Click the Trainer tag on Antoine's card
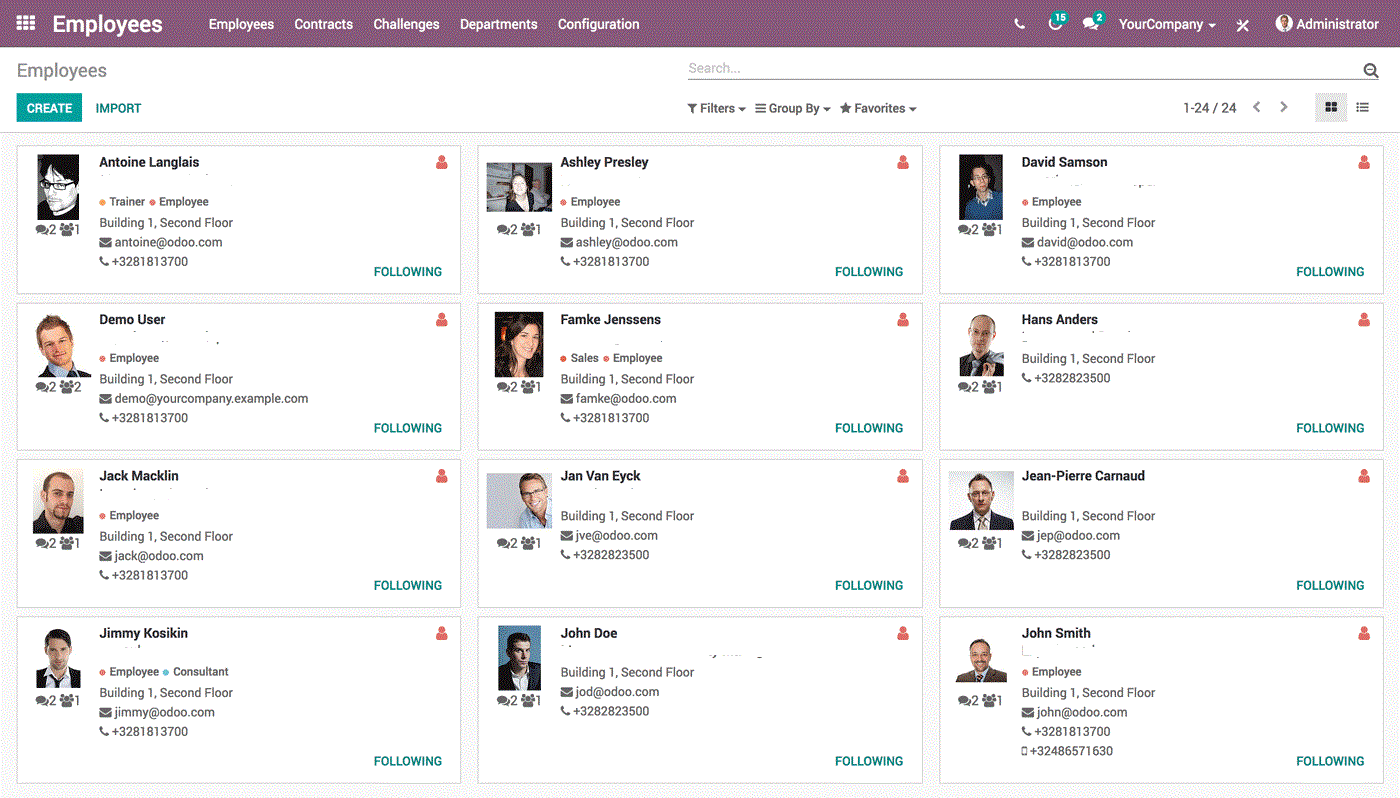This screenshot has width=1400, height=798. tap(122, 202)
